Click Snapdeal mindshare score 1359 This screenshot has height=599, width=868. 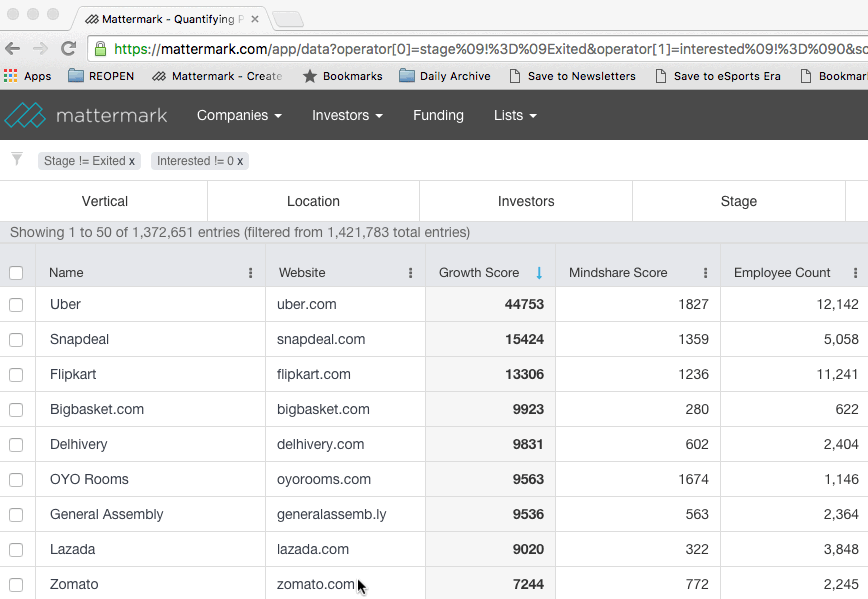pos(694,339)
